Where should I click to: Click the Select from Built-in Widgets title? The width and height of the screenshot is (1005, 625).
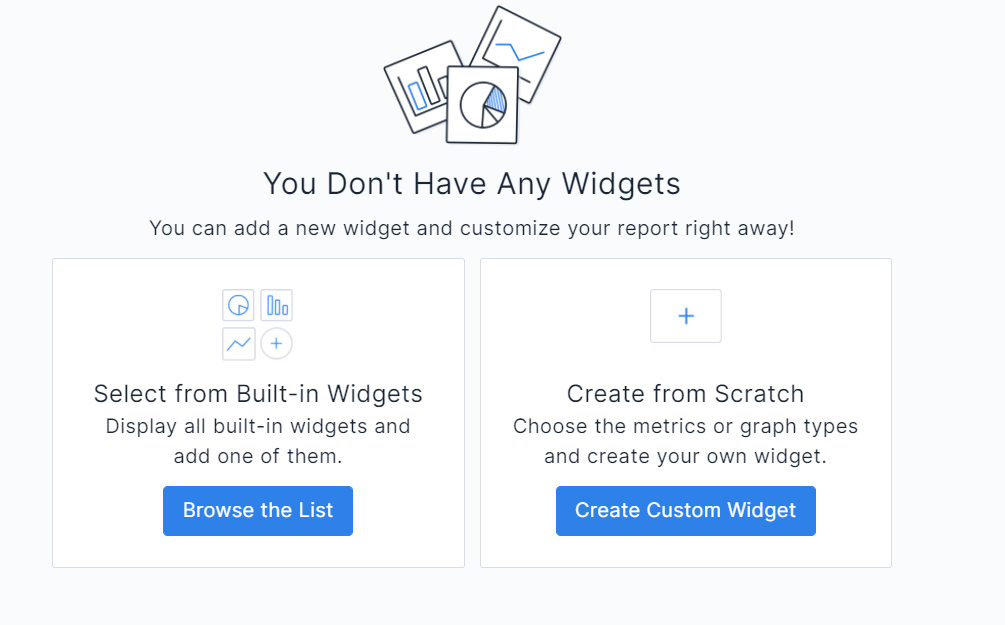257,394
